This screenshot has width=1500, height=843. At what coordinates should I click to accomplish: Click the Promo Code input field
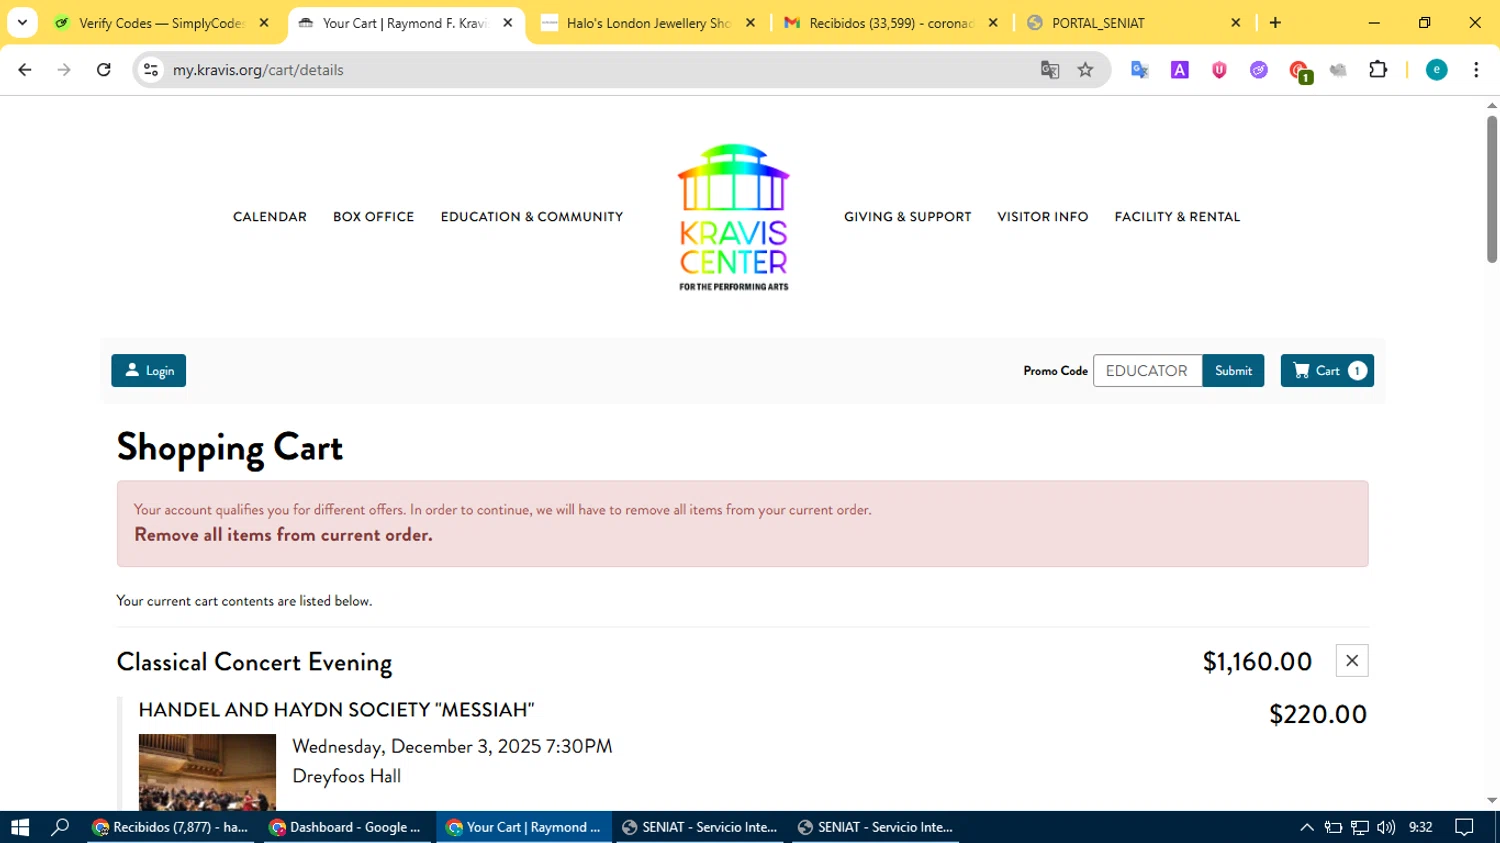point(1147,371)
